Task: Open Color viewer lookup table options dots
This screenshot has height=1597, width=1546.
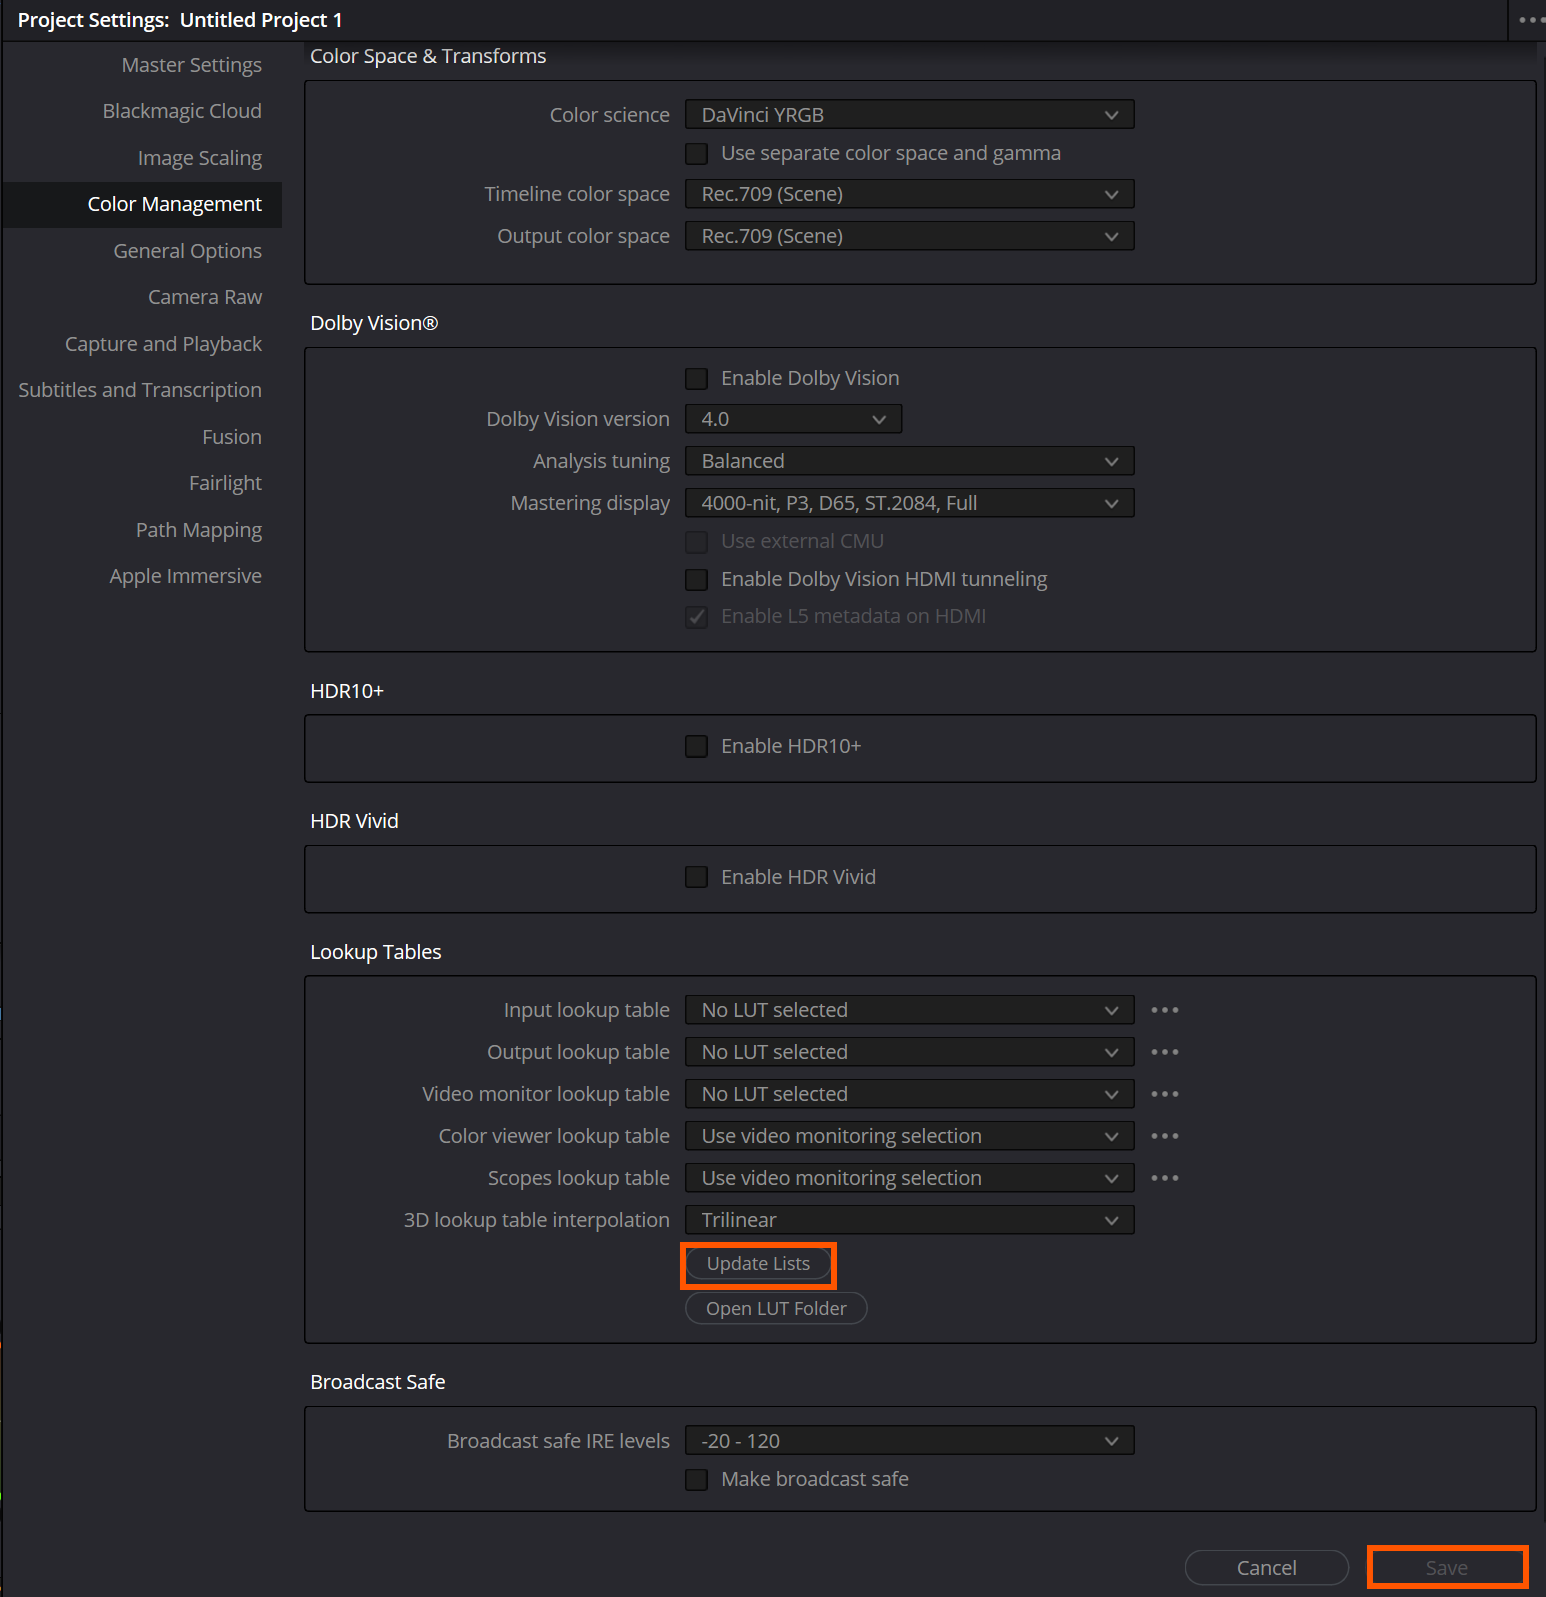Action: click(x=1164, y=1136)
